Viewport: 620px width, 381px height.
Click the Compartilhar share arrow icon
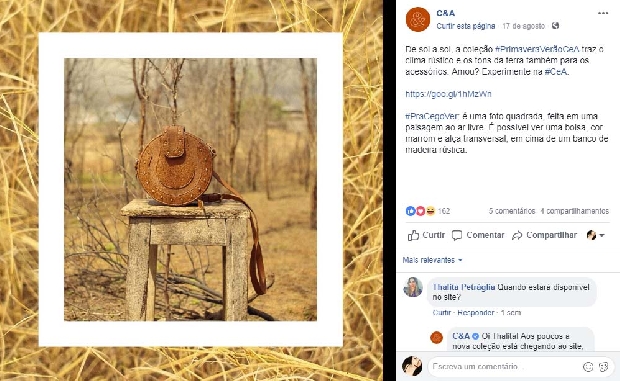tap(517, 236)
